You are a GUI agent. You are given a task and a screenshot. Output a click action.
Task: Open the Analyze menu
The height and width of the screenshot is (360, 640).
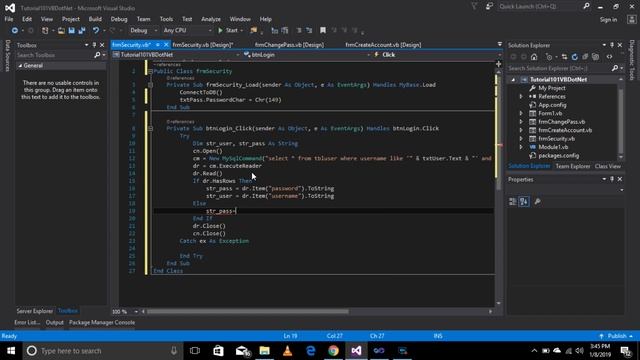[211, 19]
